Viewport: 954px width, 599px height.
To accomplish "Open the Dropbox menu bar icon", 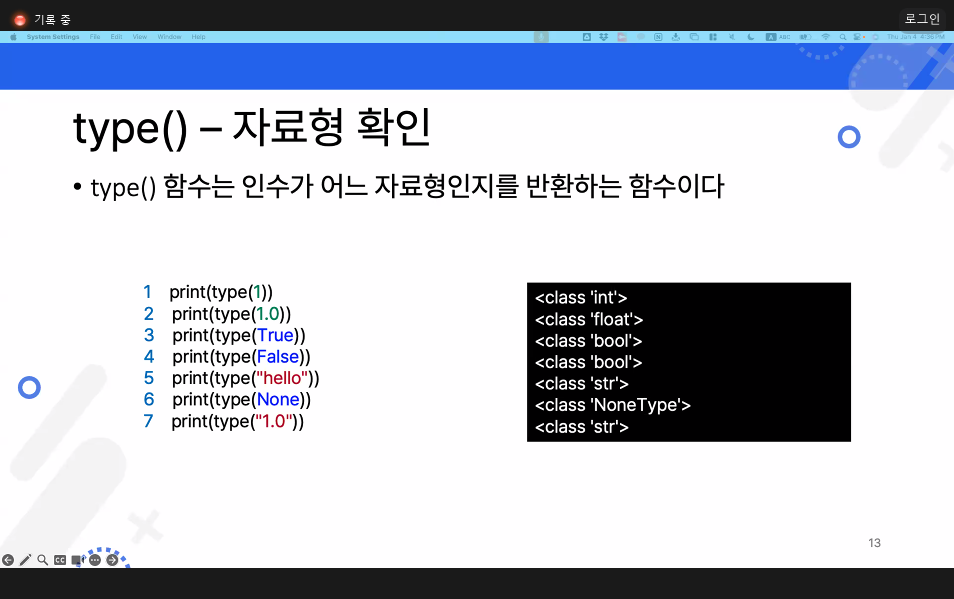I will tap(604, 37).
